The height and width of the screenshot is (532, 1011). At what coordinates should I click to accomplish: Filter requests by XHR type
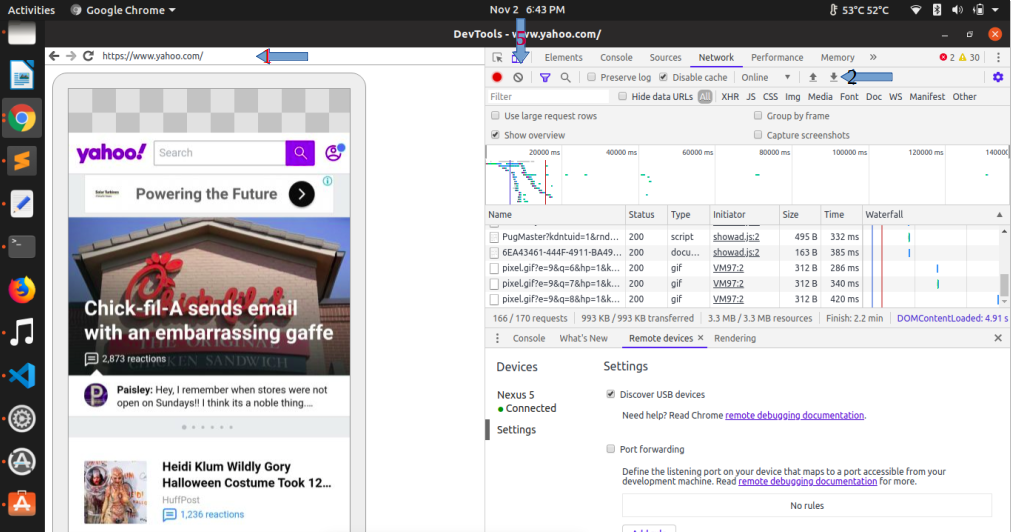pyautogui.click(x=730, y=97)
